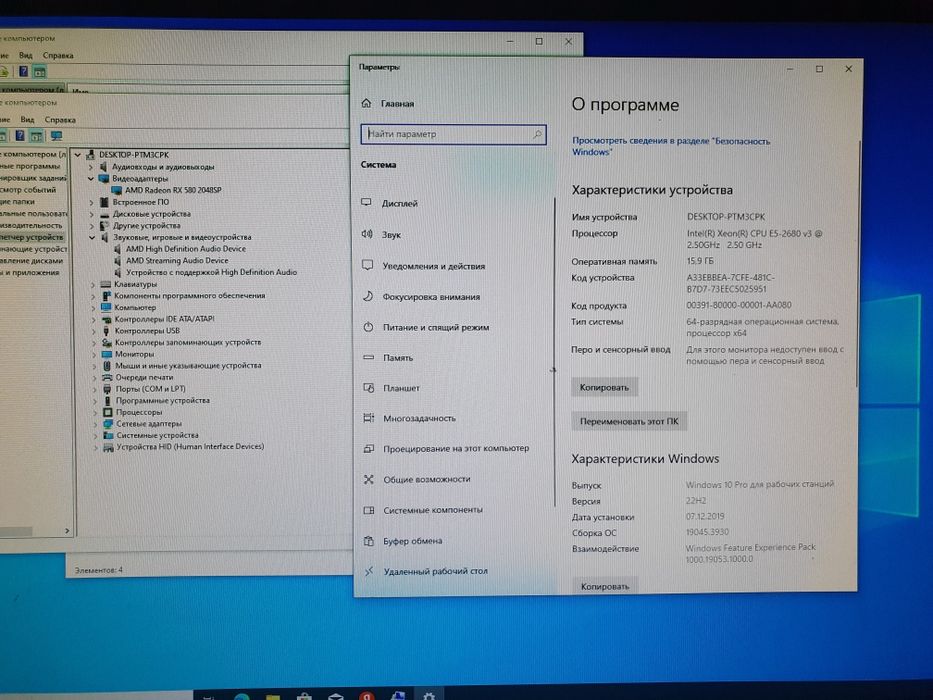Select the Встроенное ПО row
933x700 pixels.
click(x=140, y=202)
